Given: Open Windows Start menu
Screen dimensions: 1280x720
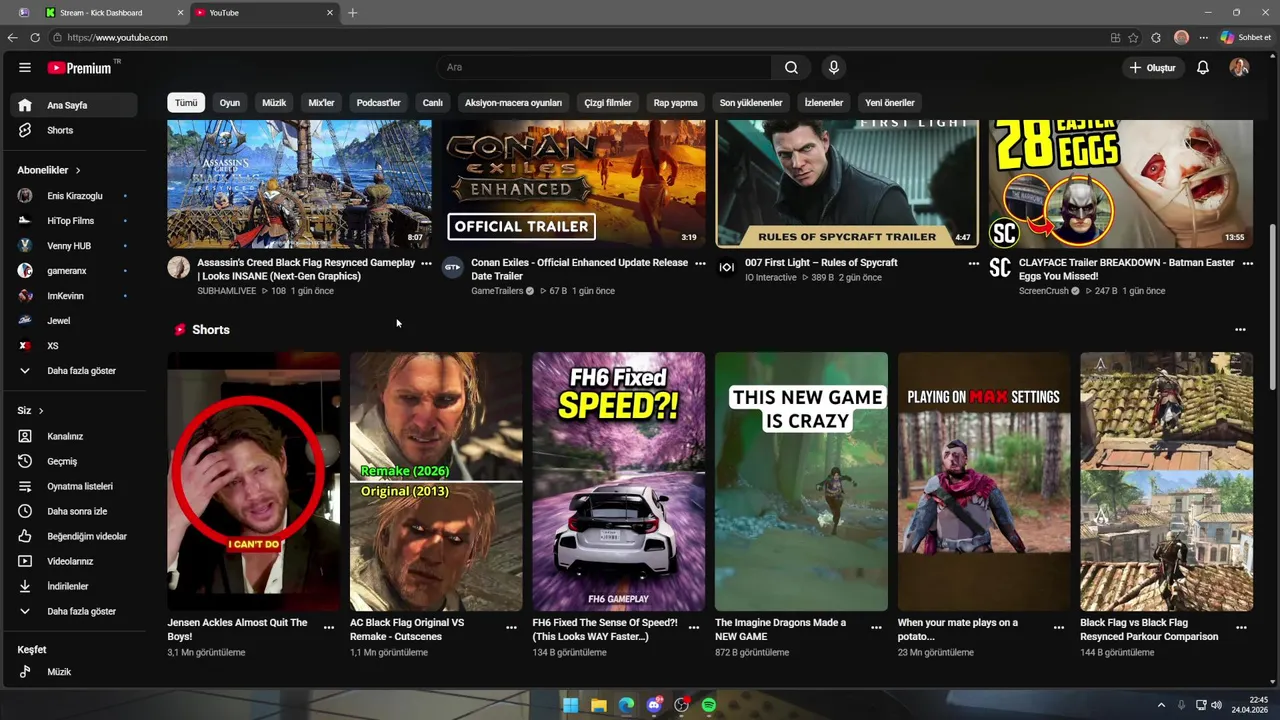Looking at the screenshot, I should point(570,705).
